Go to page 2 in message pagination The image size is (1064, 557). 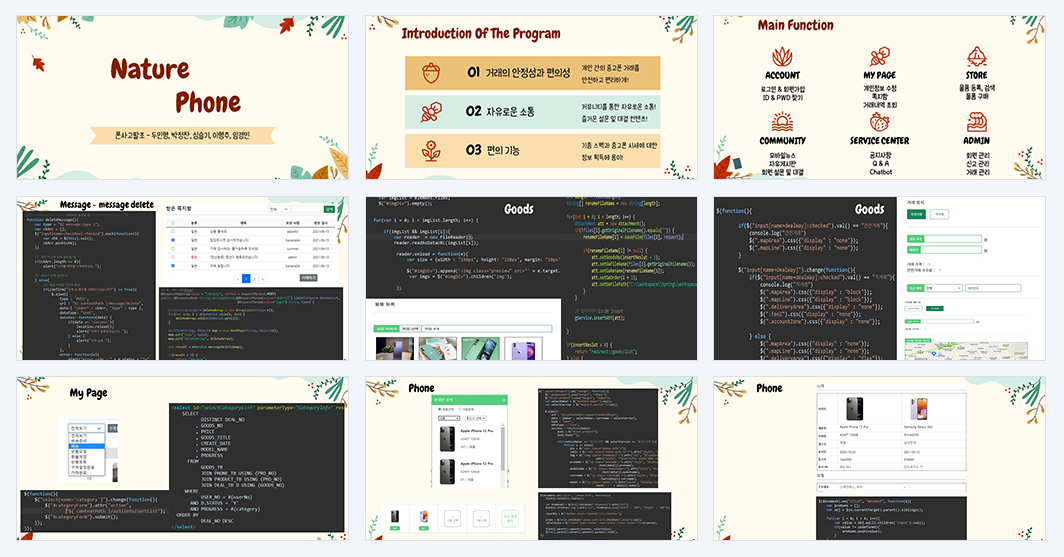tap(254, 279)
